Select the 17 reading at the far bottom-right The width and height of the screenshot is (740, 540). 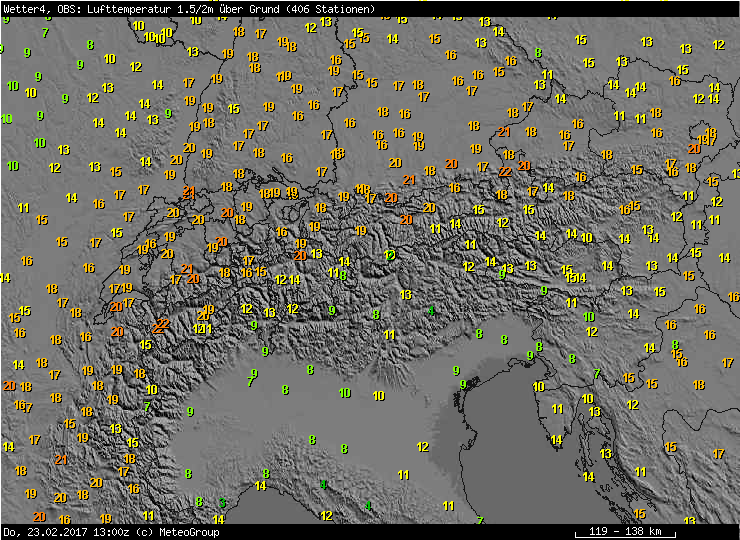tap(718, 453)
